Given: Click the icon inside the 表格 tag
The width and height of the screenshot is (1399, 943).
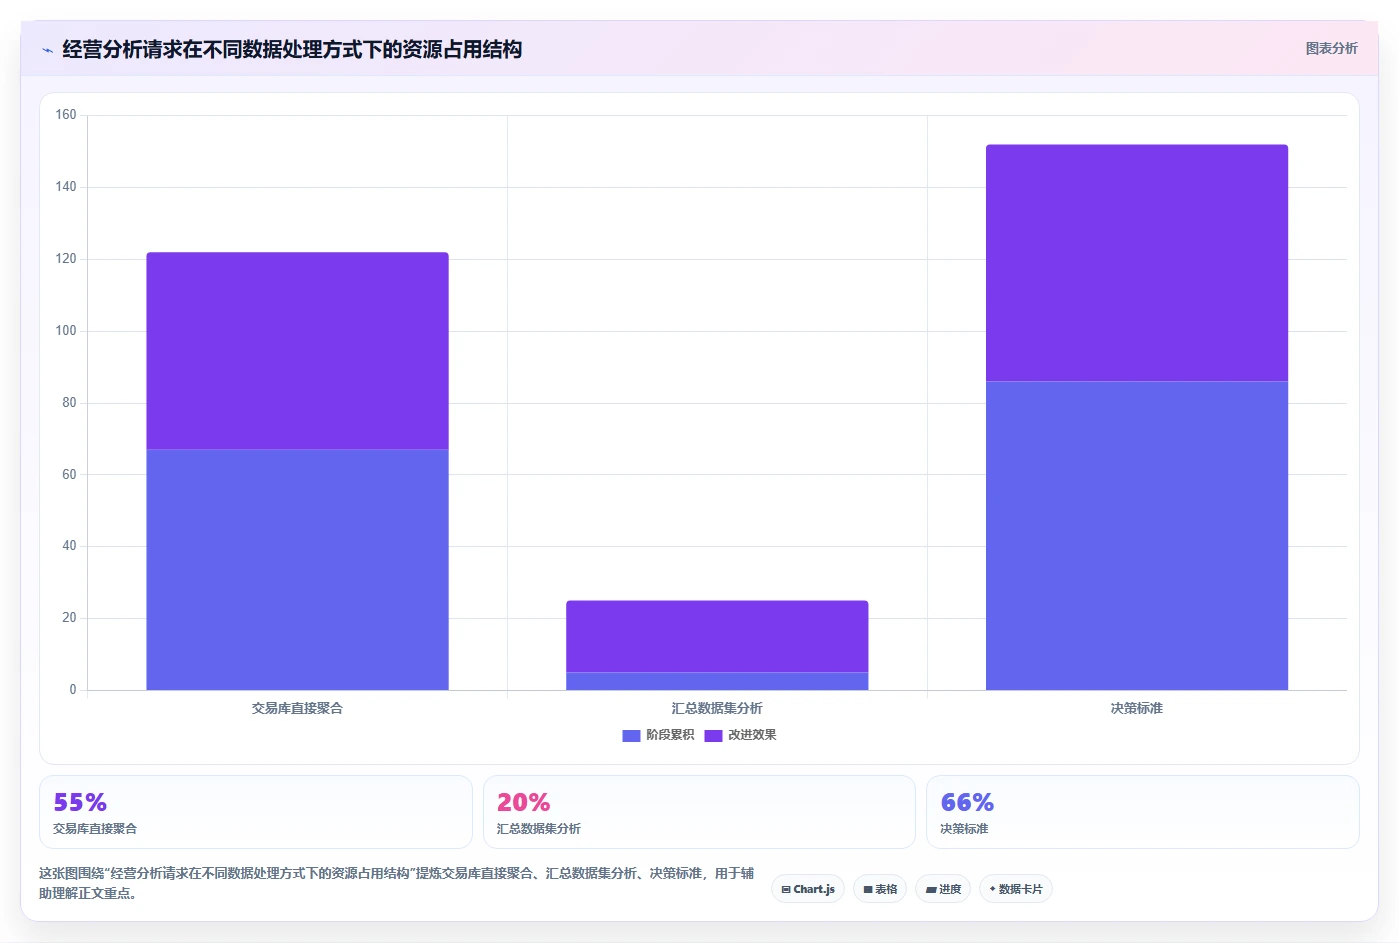Looking at the screenshot, I should tap(868, 889).
